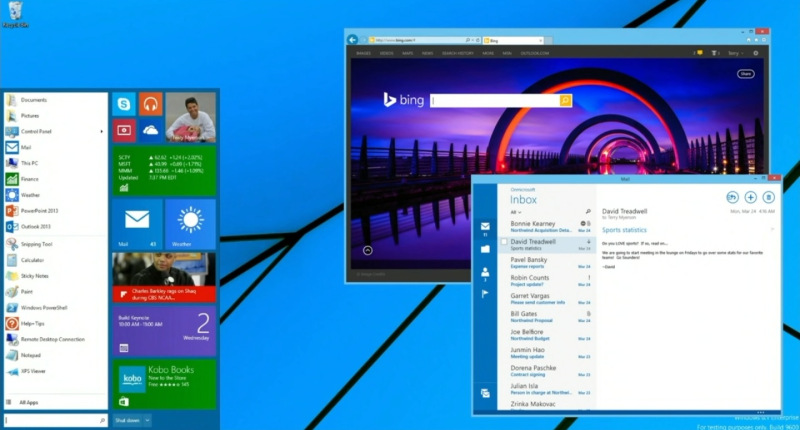Open the Kobo Books store tile
The height and width of the screenshot is (430, 800).
coord(164,384)
